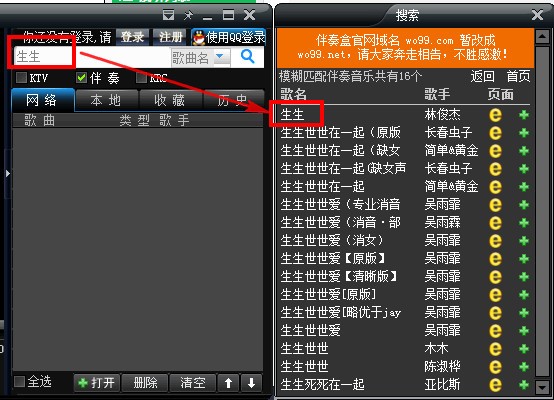
Task: Click the magnifier search icon
Action: point(247,56)
